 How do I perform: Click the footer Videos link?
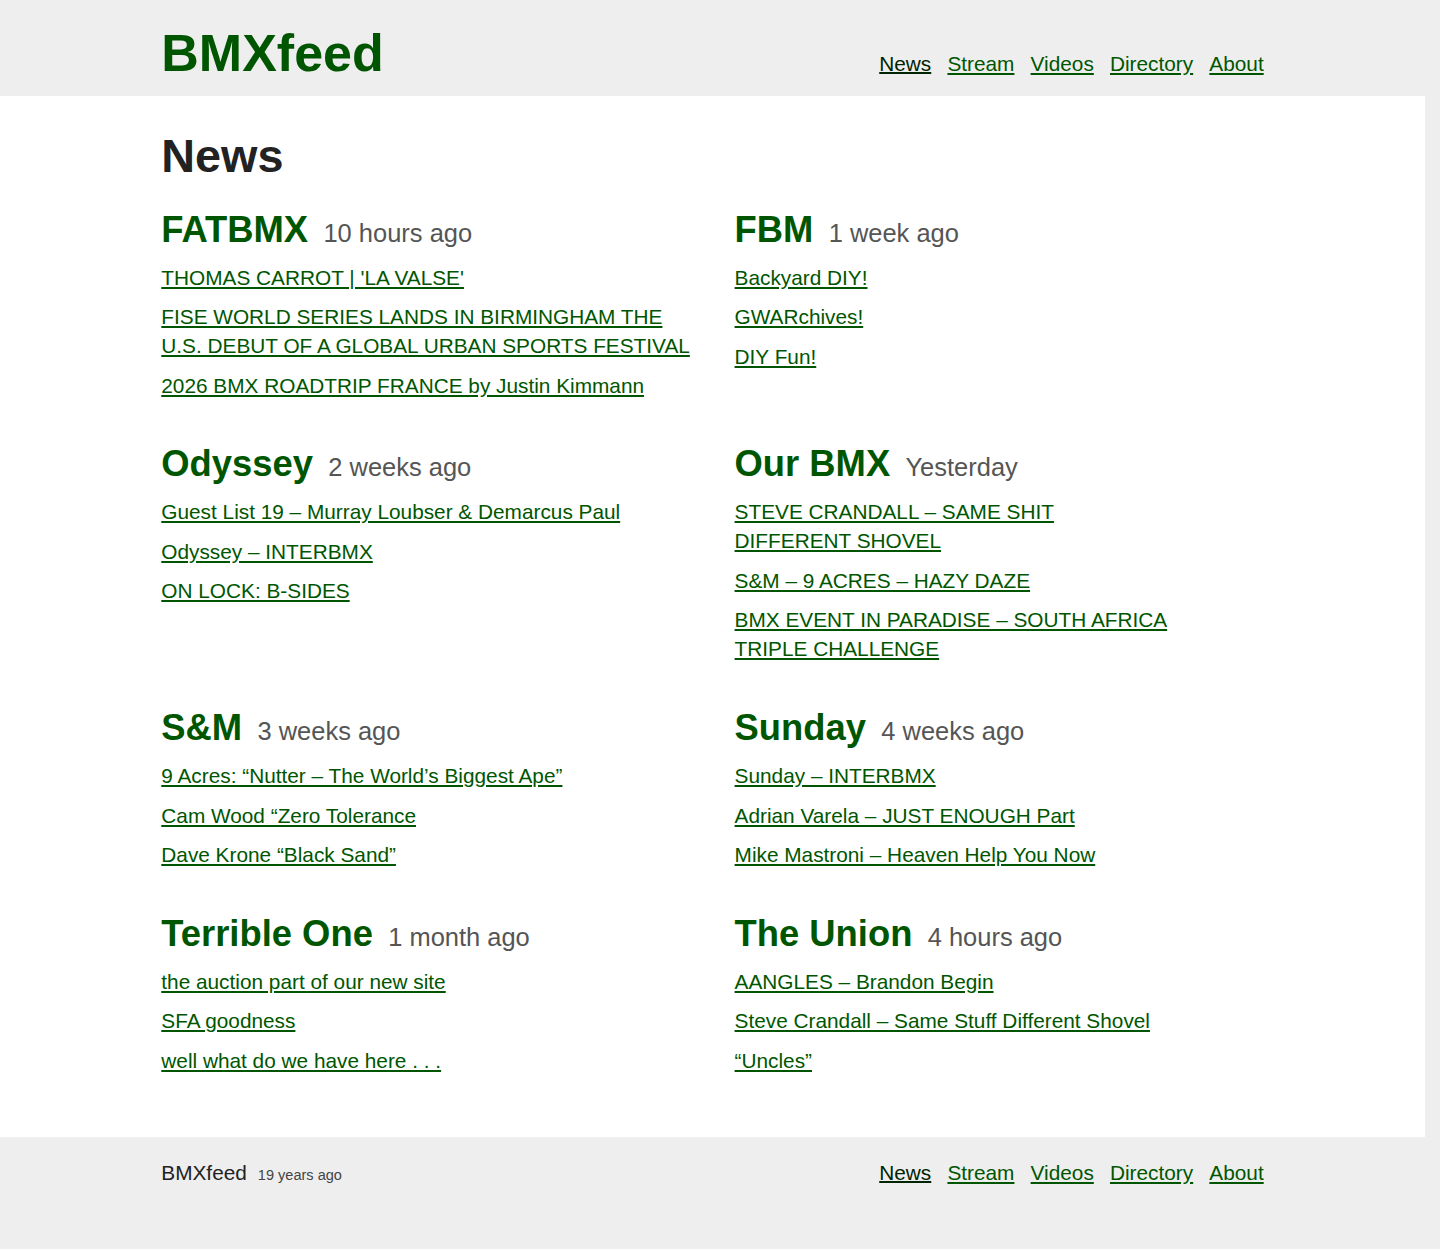[x=1061, y=1173]
